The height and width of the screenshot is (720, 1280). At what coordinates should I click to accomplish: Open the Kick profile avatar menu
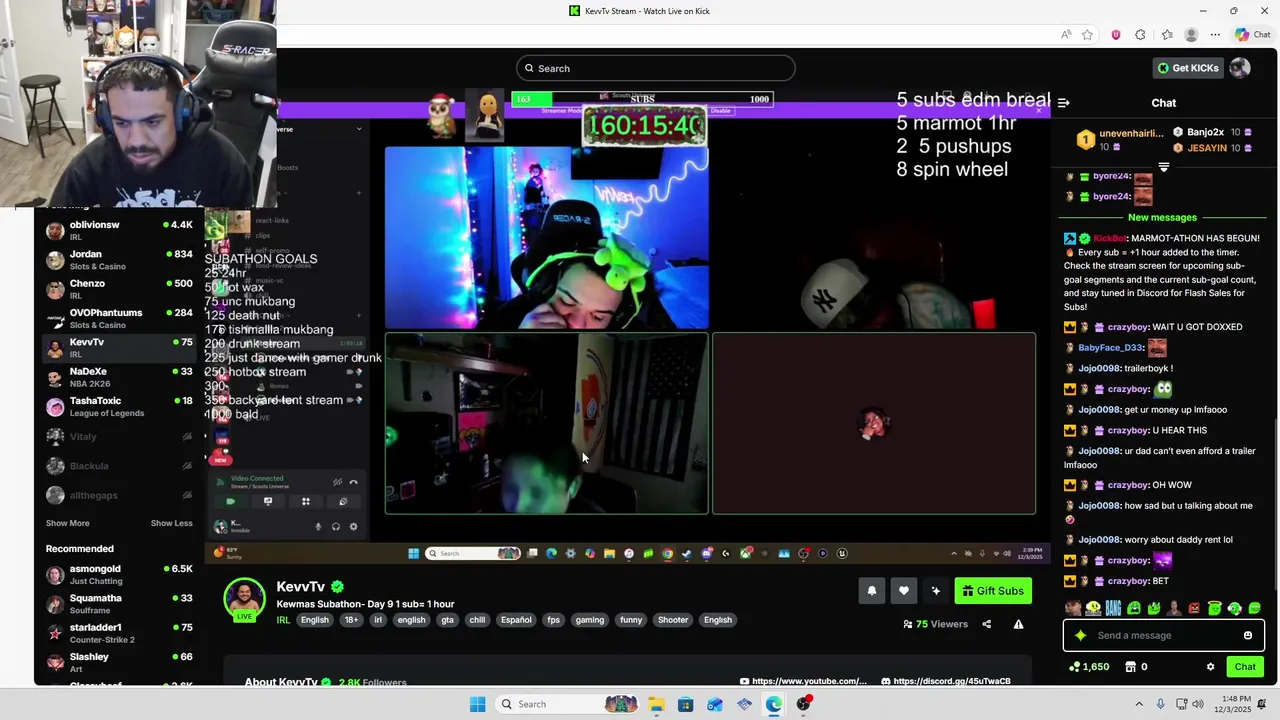pyautogui.click(x=1240, y=68)
